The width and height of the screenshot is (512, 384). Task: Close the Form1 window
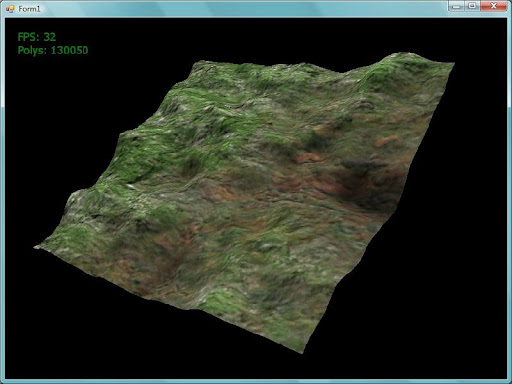point(494,6)
